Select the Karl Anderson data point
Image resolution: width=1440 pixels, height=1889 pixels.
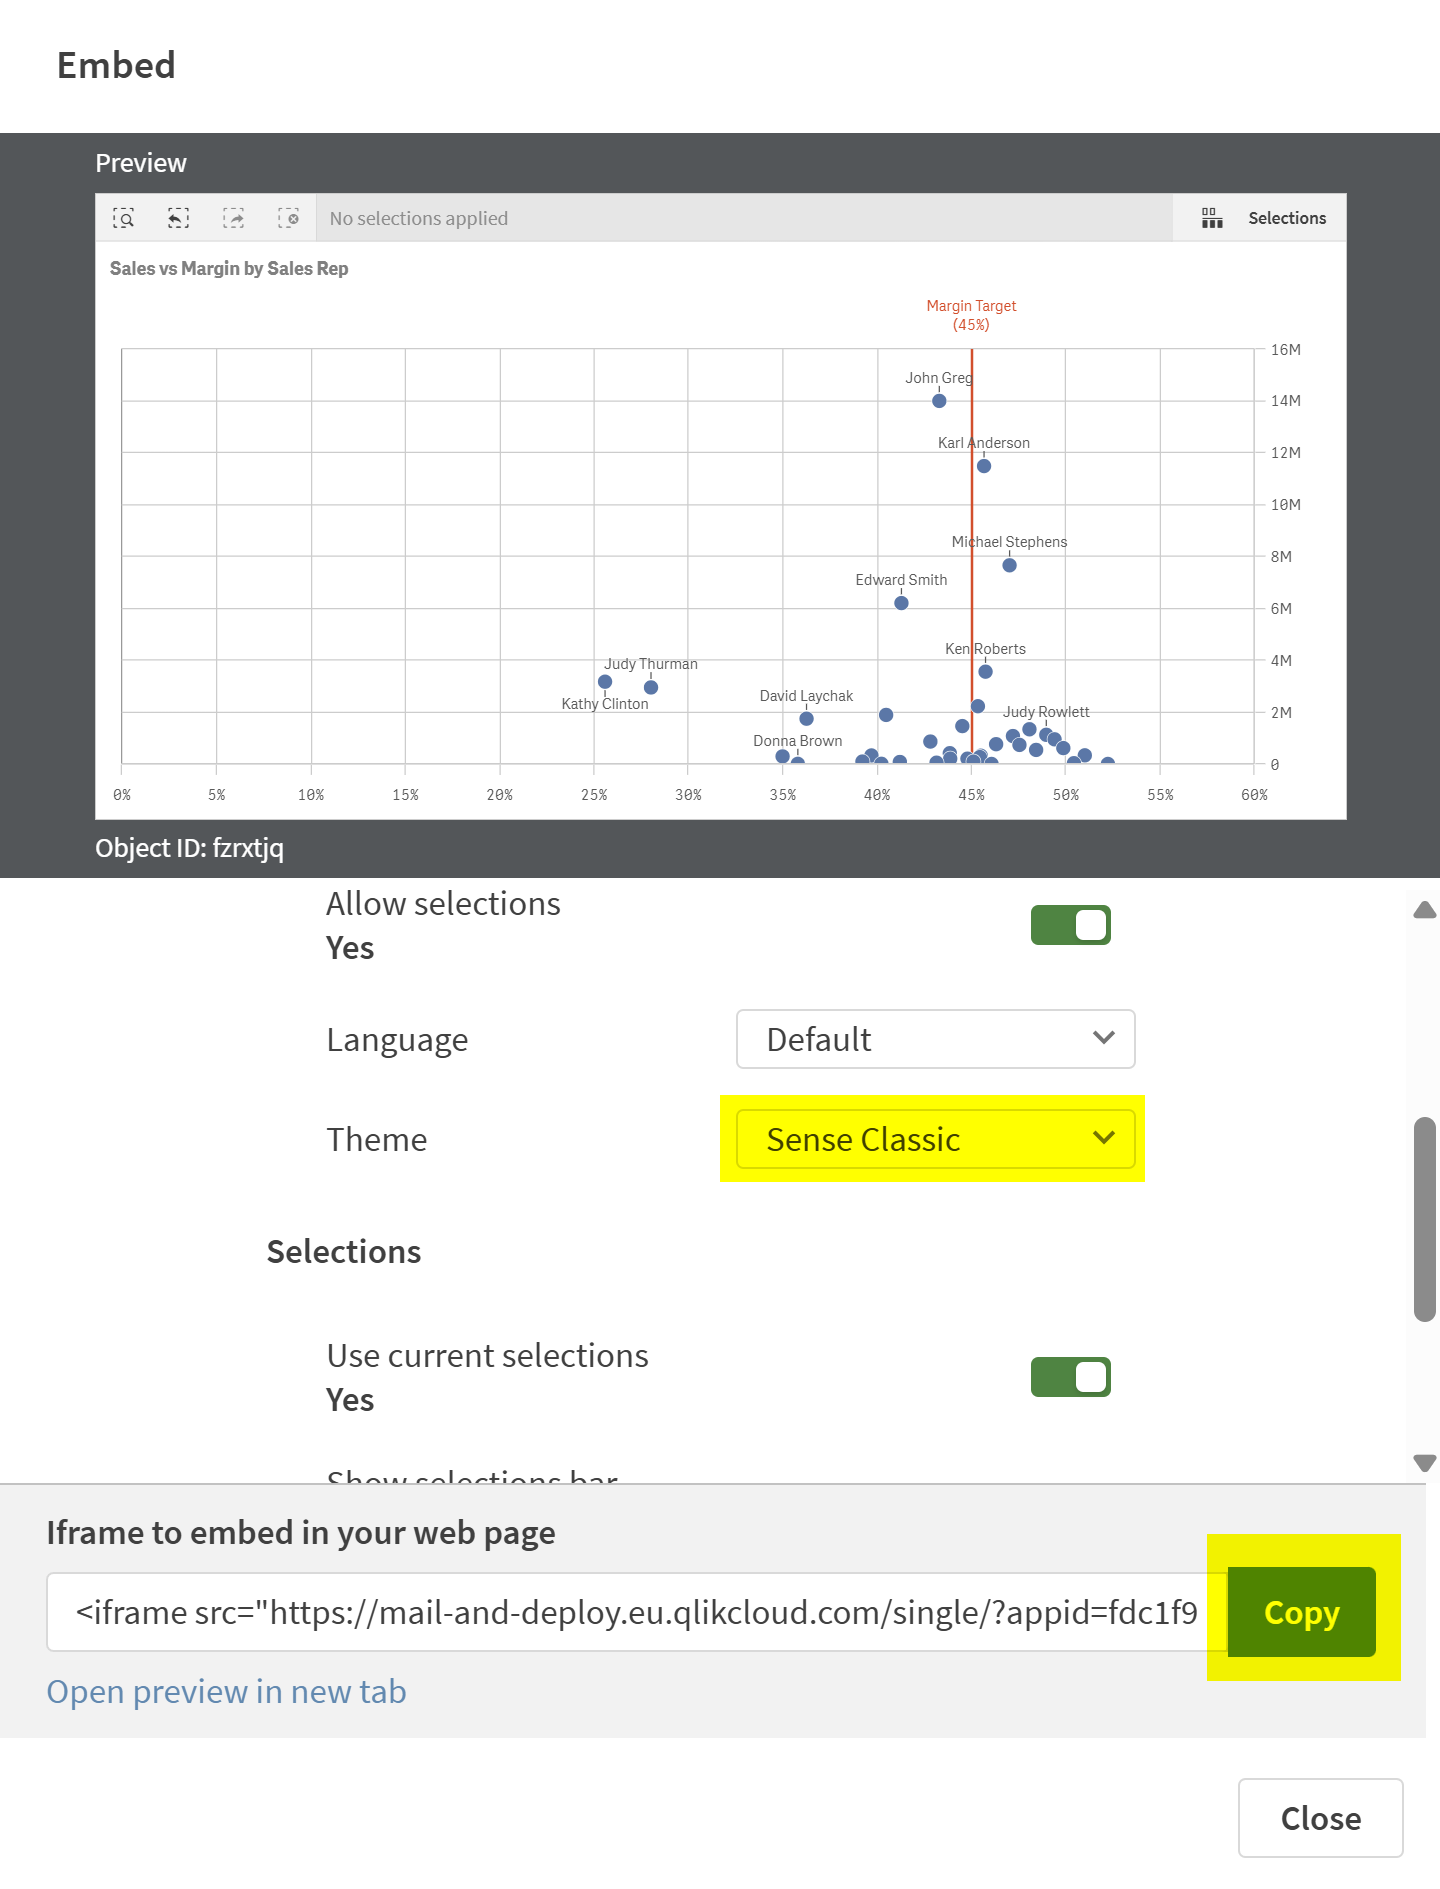(984, 466)
